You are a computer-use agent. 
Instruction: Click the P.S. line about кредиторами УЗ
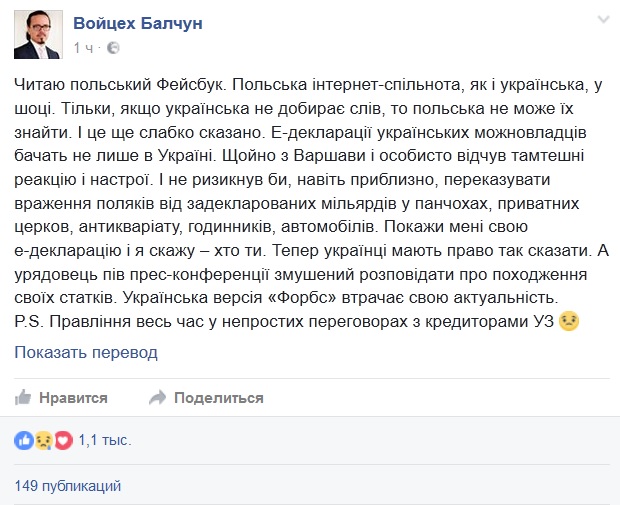coord(284,321)
